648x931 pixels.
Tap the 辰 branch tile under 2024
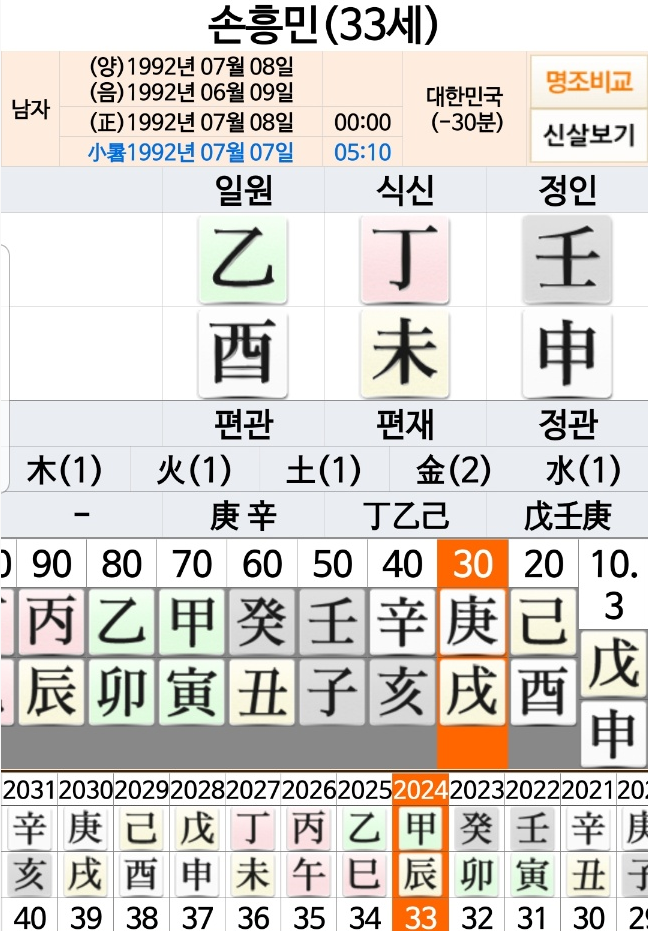click(x=421, y=874)
